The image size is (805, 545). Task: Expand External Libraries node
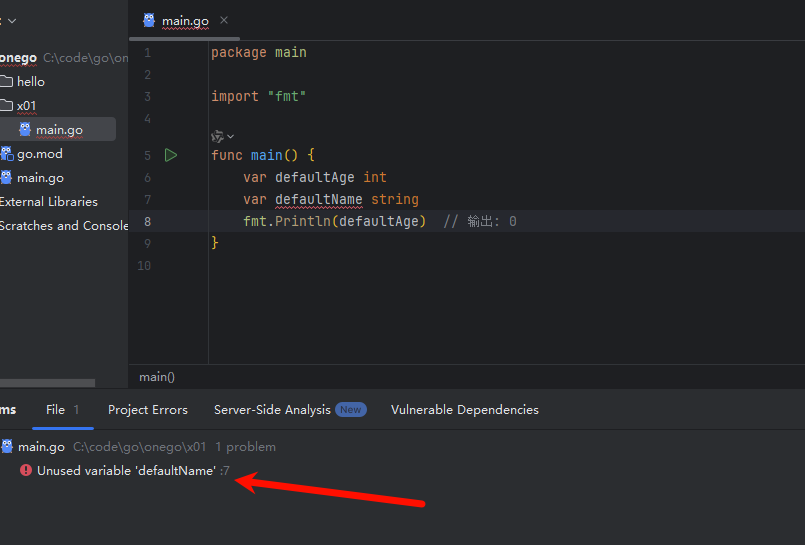(x=49, y=202)
